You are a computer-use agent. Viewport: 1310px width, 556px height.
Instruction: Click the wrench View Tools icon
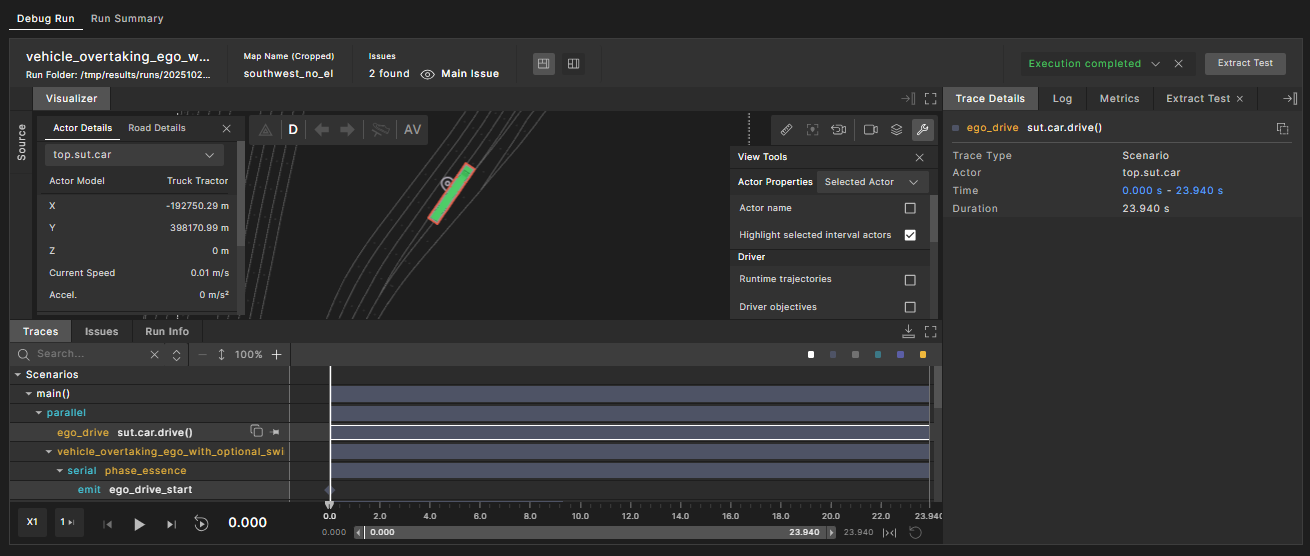pos(923,130)
